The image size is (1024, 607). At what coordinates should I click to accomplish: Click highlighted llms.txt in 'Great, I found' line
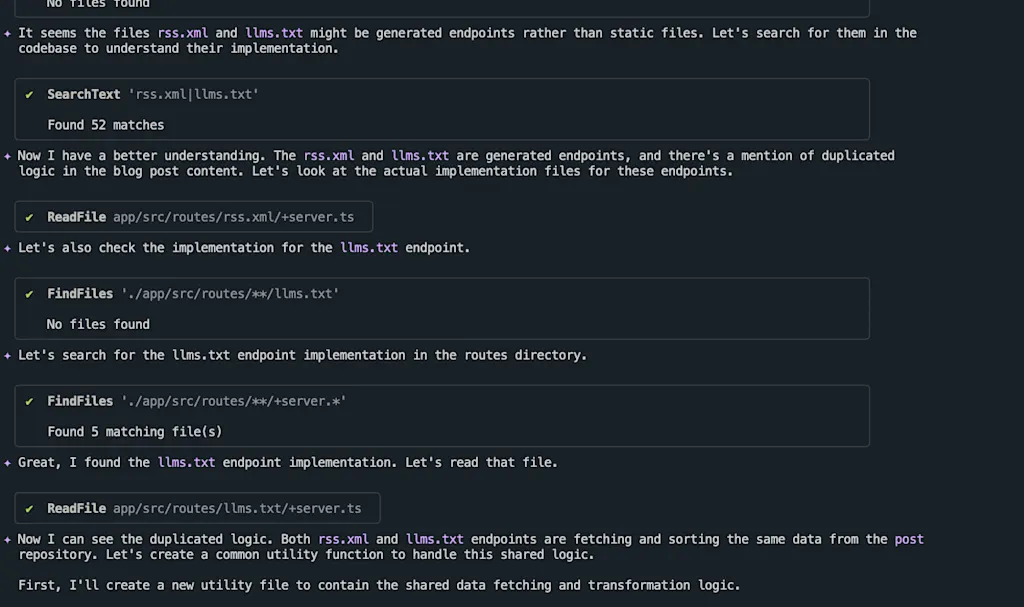pos(186,462)
